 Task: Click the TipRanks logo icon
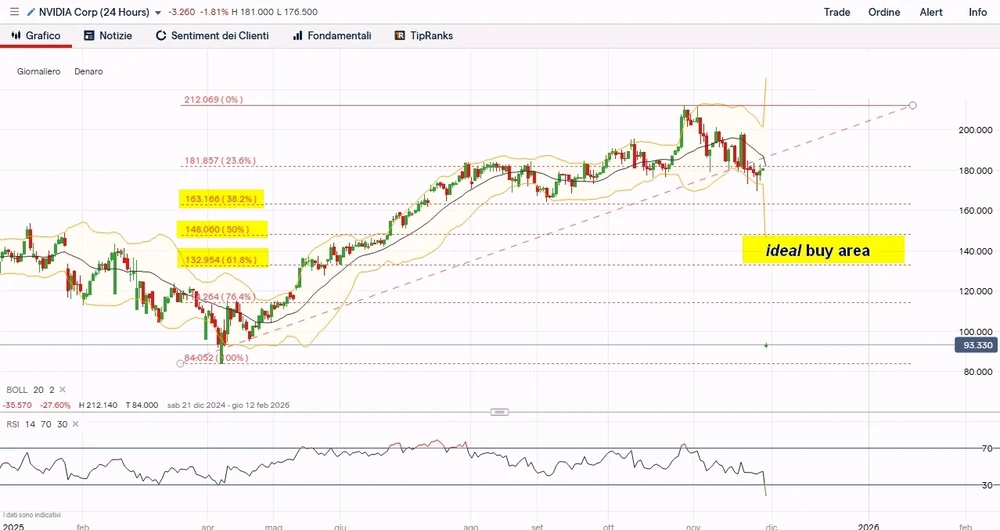tap(400, 36)
